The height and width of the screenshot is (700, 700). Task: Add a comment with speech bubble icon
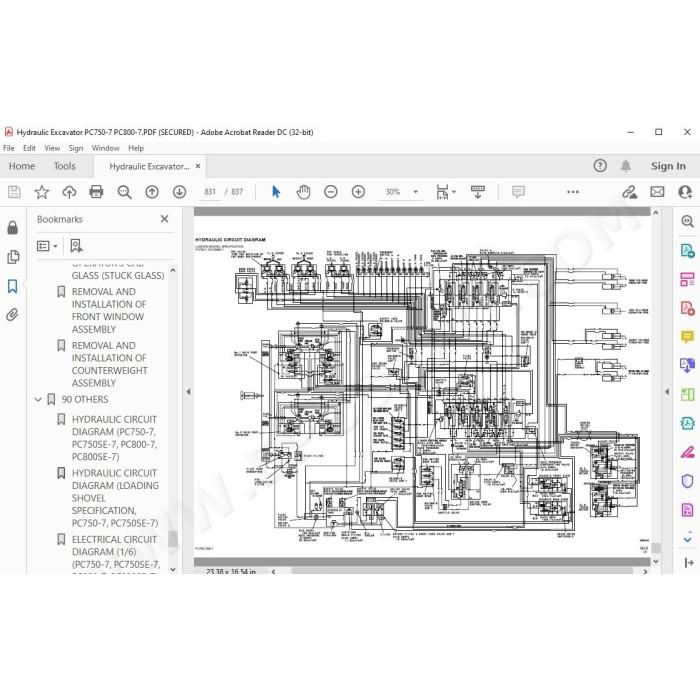pyautogui.click(x=518, y=192)
